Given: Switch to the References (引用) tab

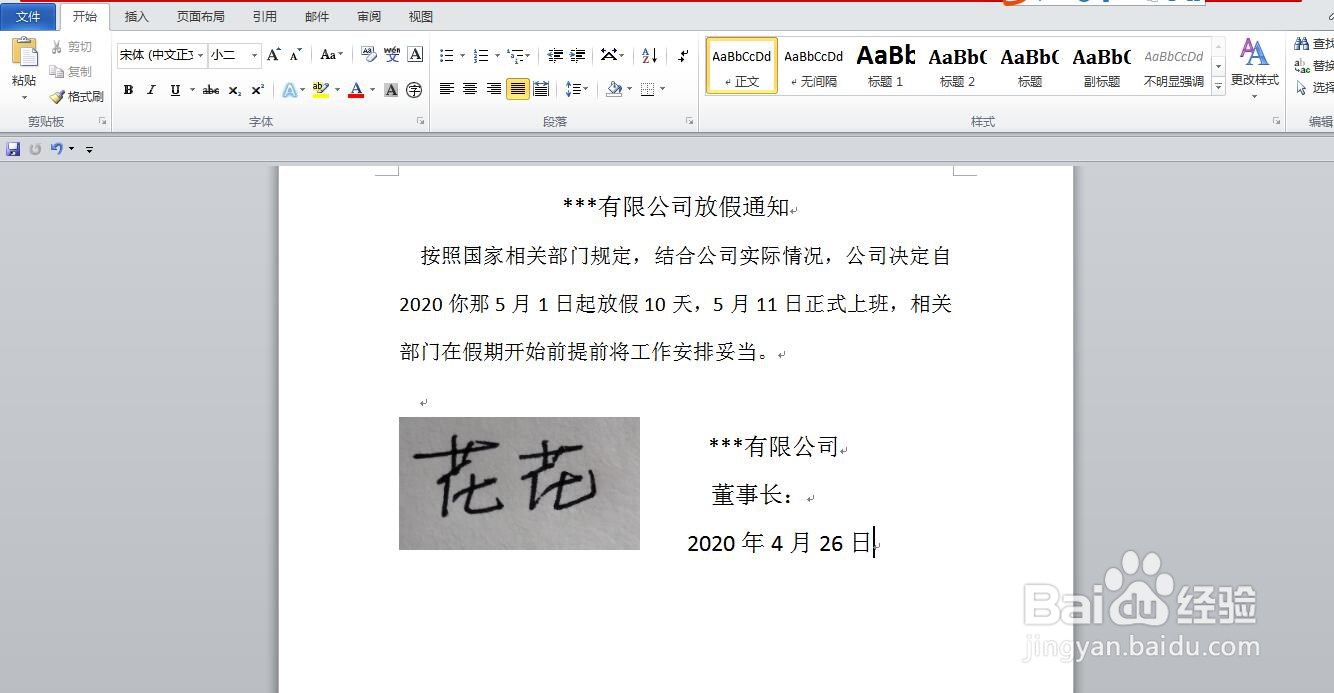Looking at the screenshot, I should coord(265,16).
